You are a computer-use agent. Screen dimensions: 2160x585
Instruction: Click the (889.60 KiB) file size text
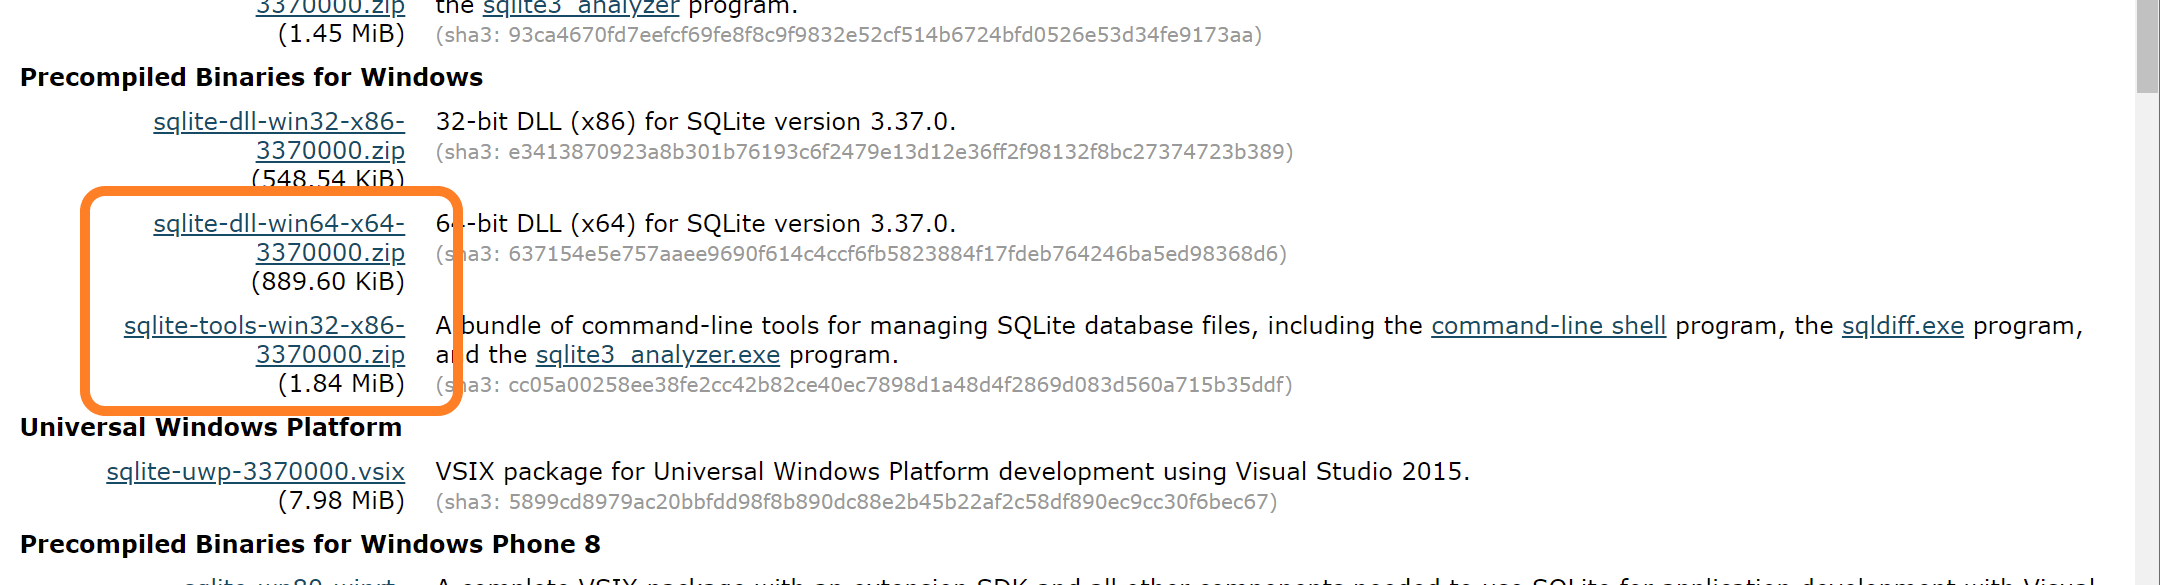328,282
